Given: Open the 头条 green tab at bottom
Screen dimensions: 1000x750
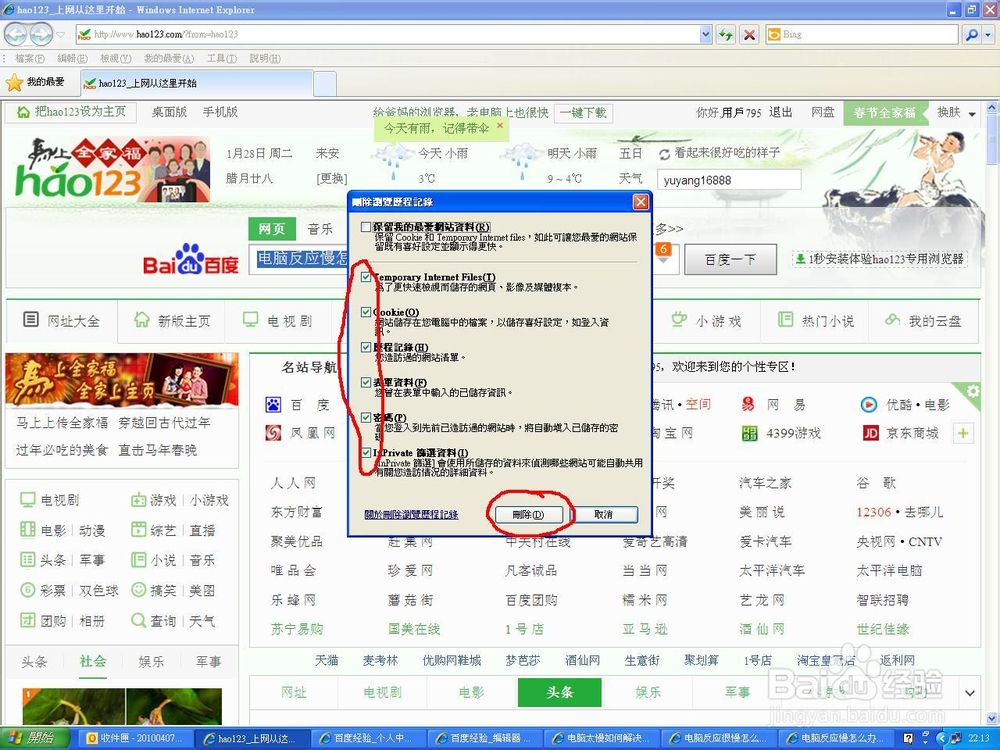Looking at the screenshot, I should (559, 693).
